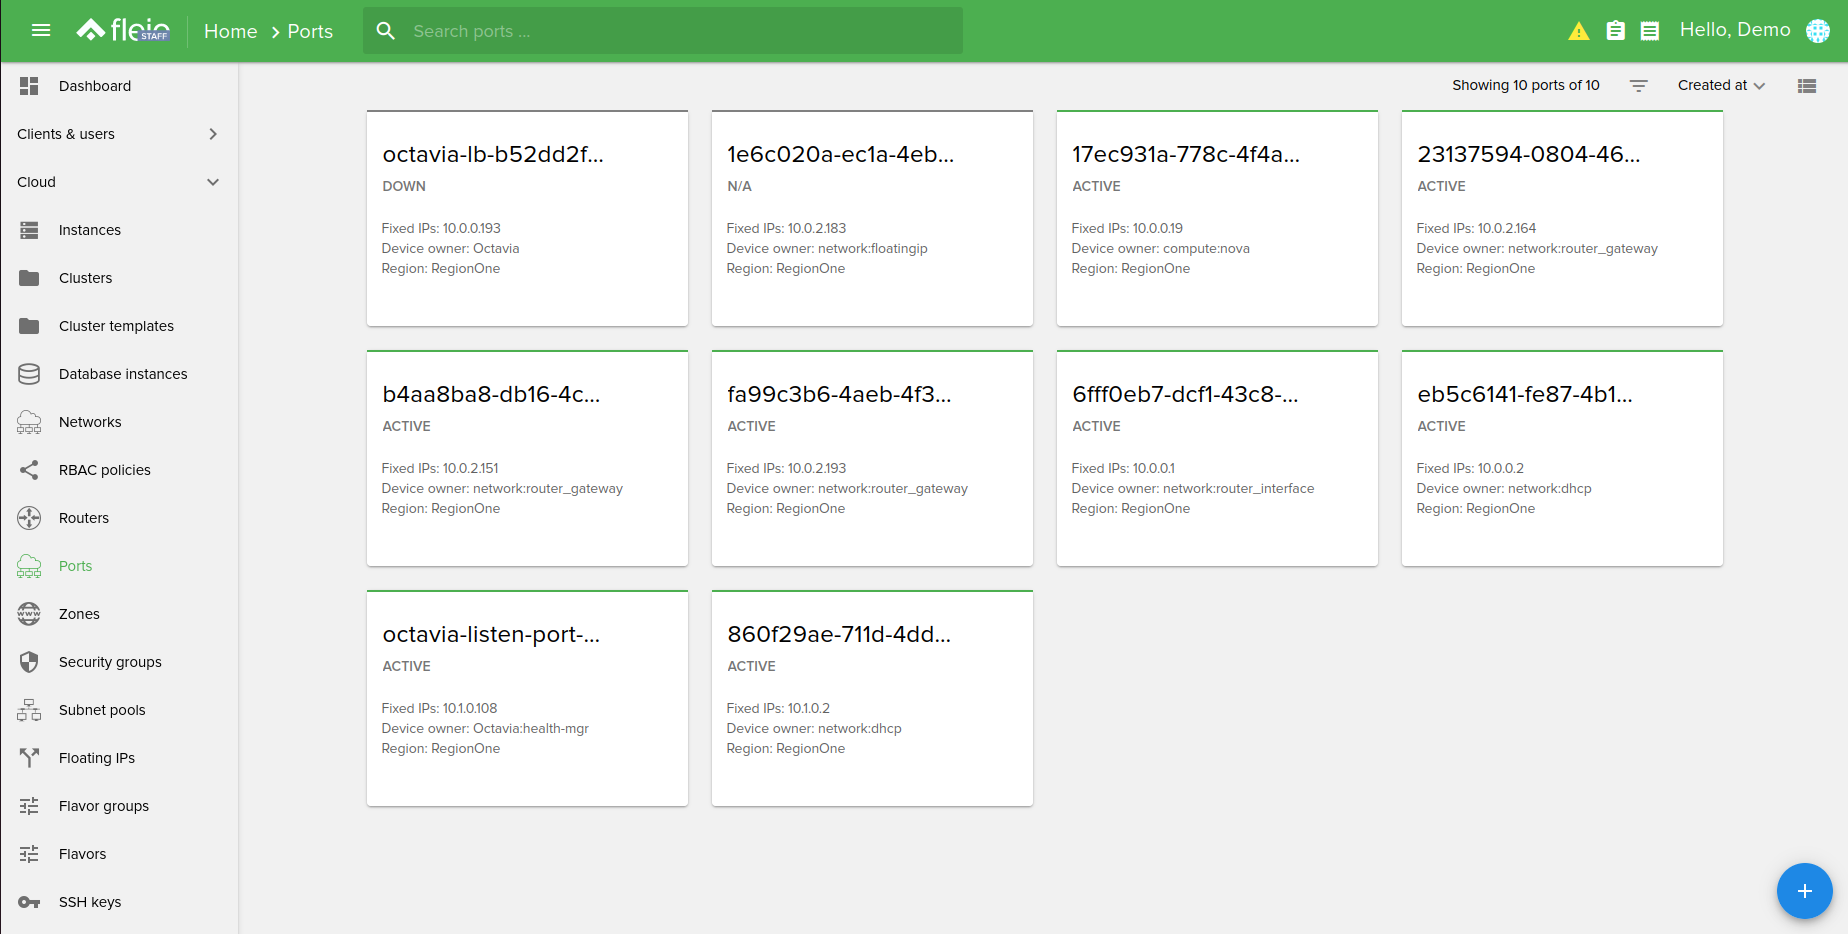Select the Zones globe icon

point(29,613)
